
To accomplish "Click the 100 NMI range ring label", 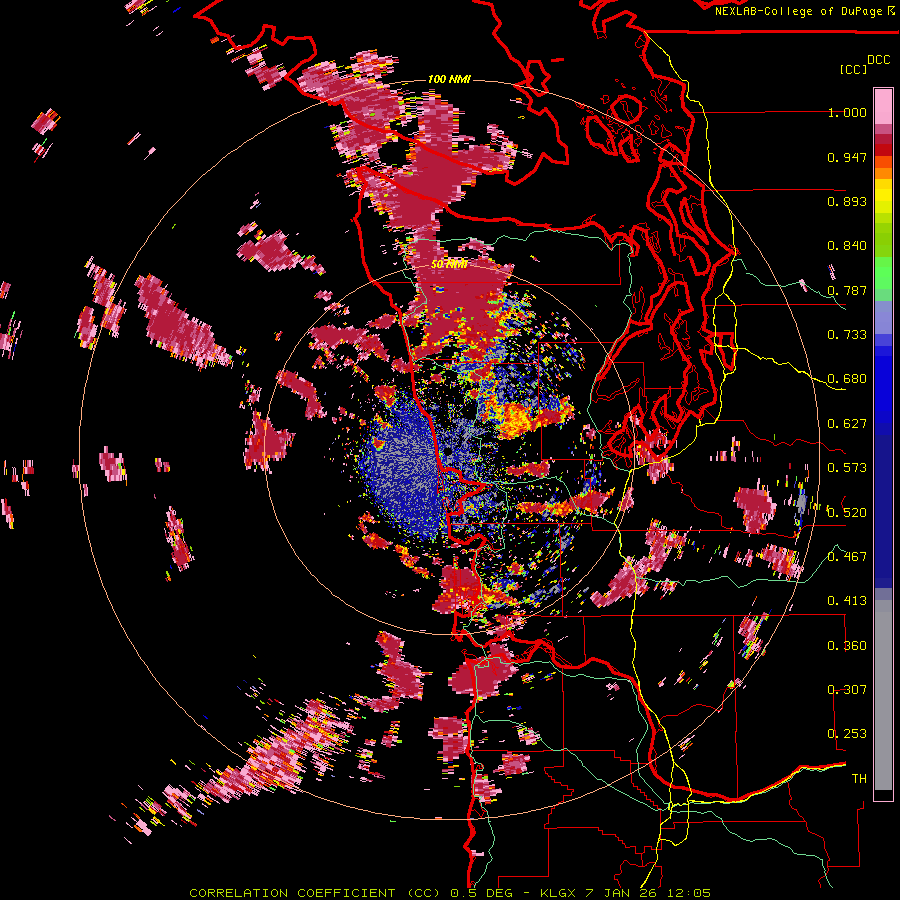I will click(x=449, y=79).
